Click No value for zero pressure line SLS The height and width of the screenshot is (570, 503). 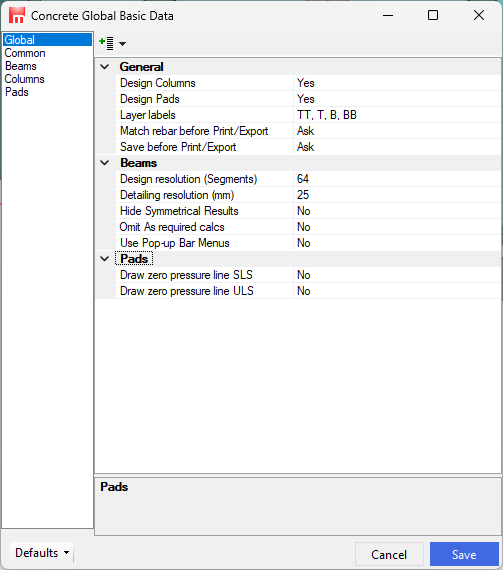tap(397, 275)
